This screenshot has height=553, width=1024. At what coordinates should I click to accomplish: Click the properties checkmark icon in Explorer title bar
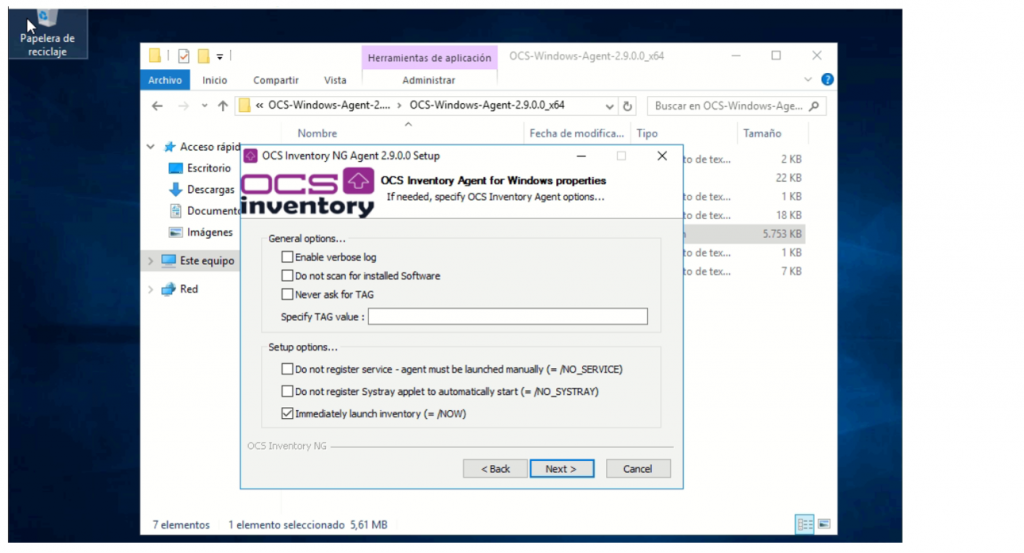(184, 56)
